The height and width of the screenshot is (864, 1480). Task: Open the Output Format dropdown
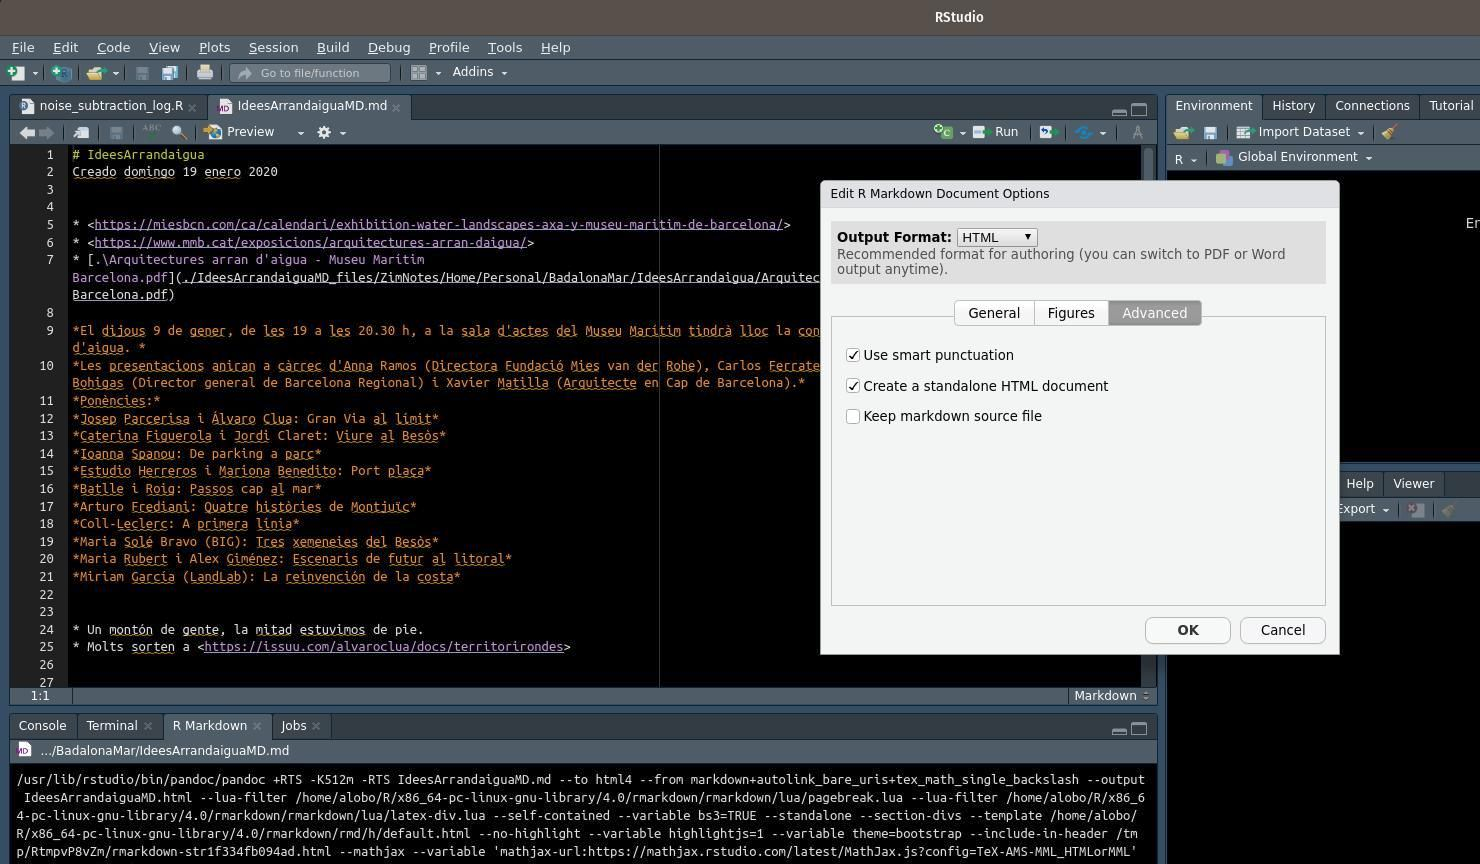click(x=995, y=237)
